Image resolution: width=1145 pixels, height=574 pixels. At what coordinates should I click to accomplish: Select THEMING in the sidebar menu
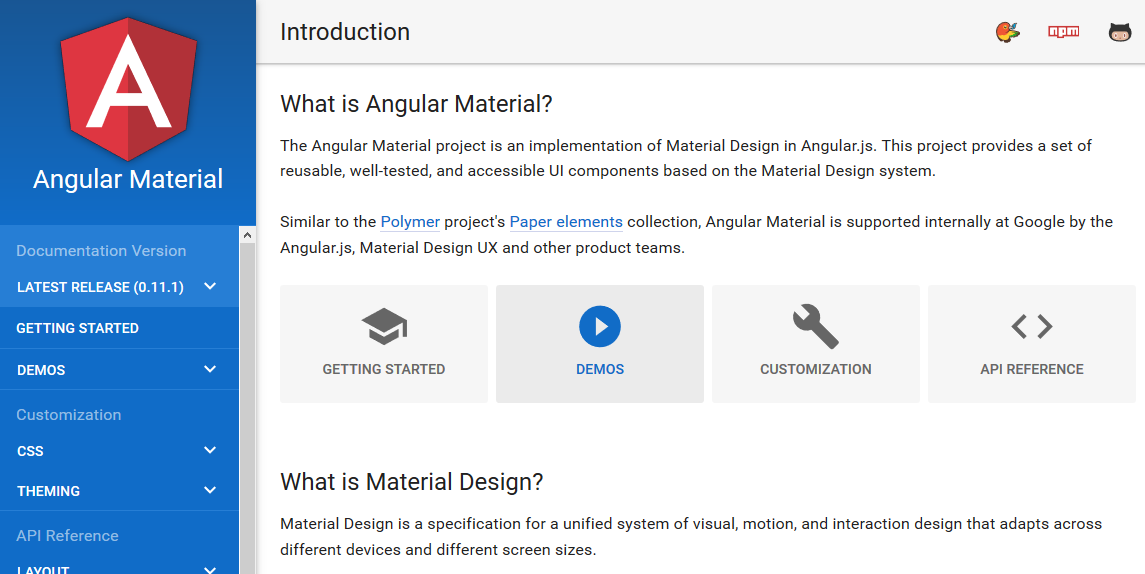(48, 491)
